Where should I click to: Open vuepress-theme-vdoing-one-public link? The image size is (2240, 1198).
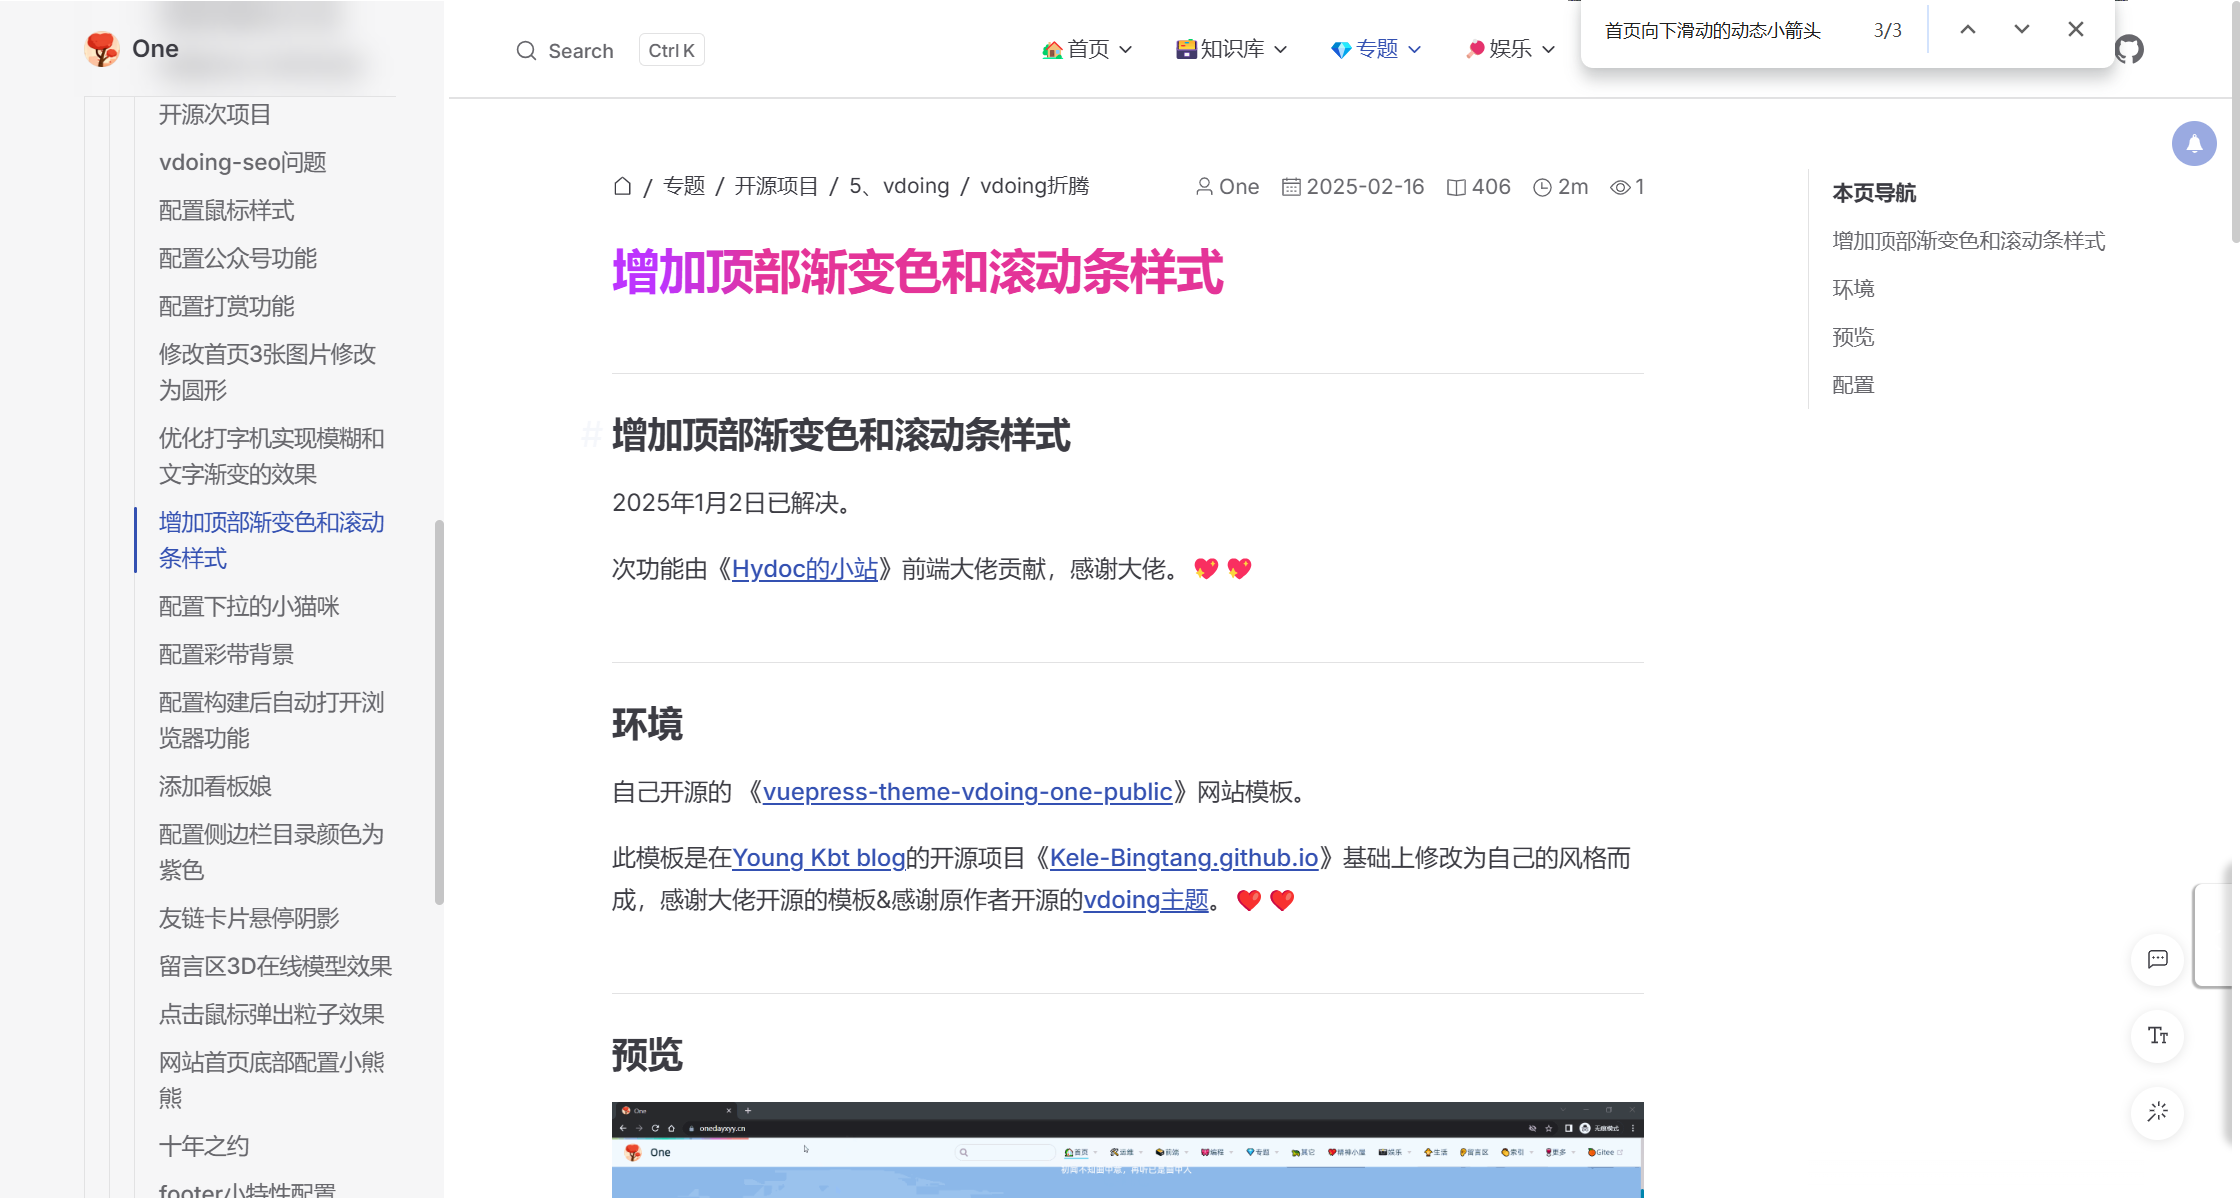pyautogui.click(x=967, y=792)
